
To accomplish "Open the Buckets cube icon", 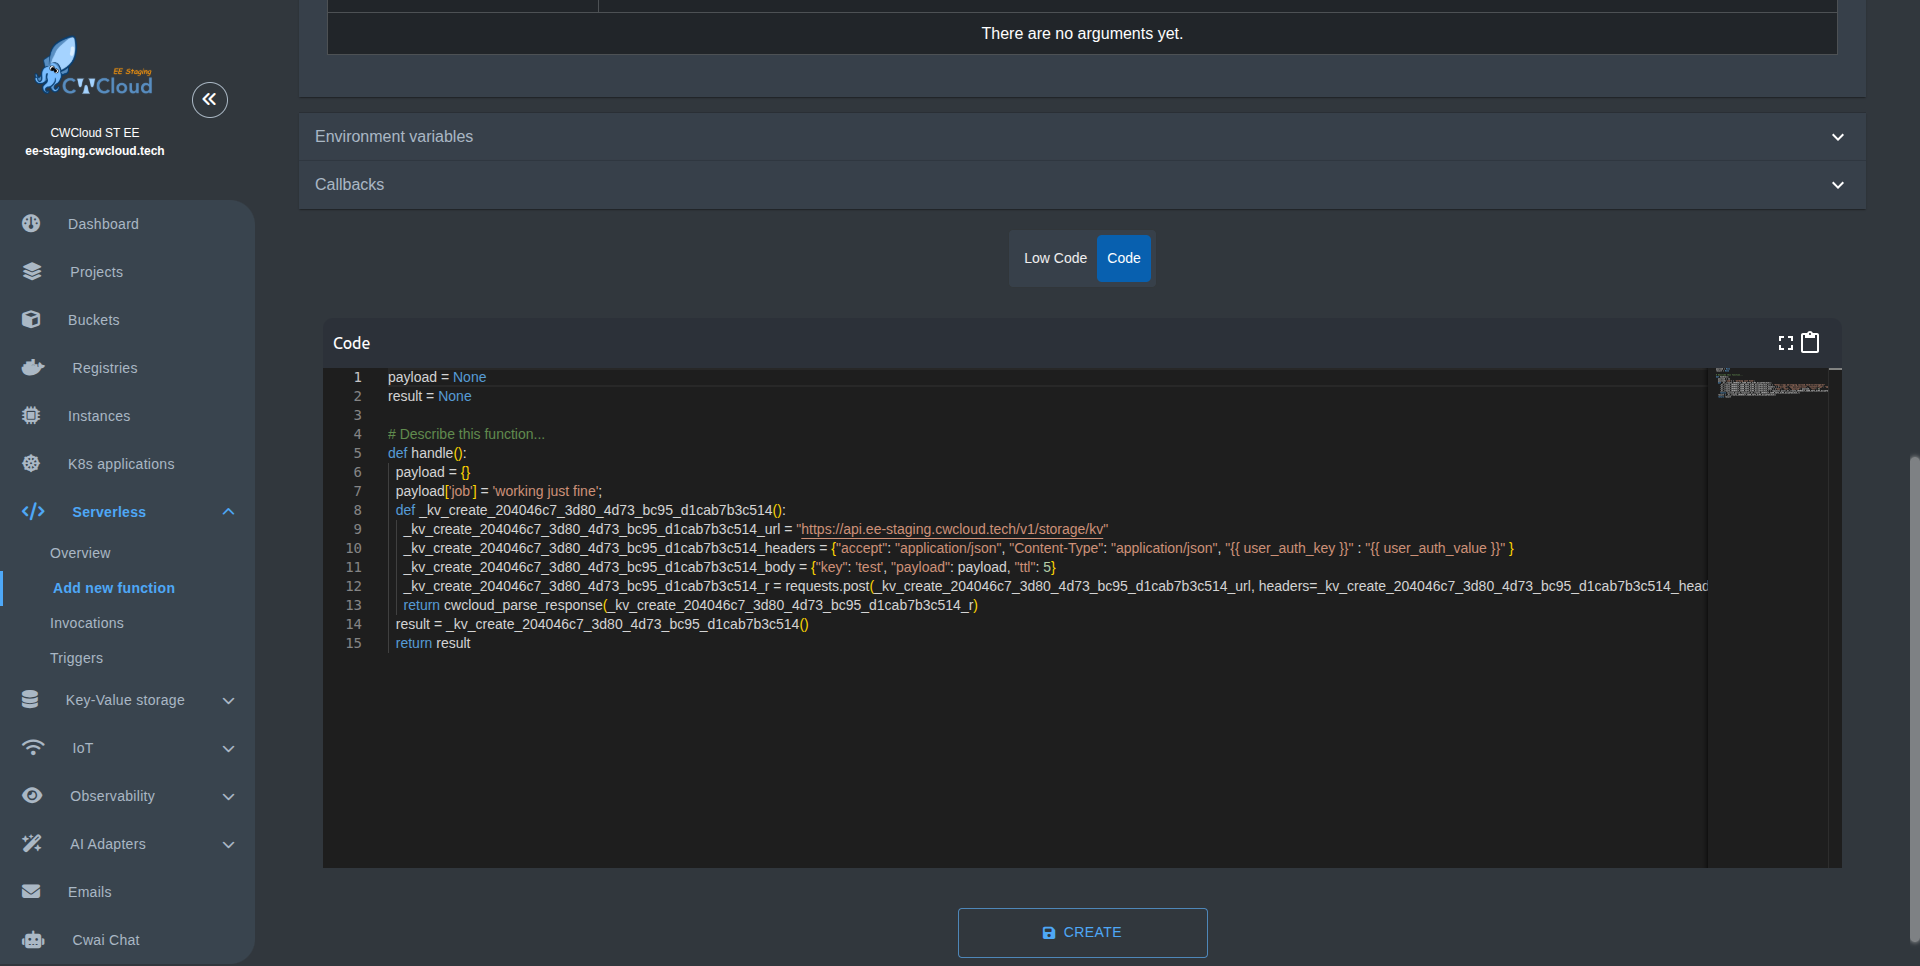I will (x=32, y=320).
